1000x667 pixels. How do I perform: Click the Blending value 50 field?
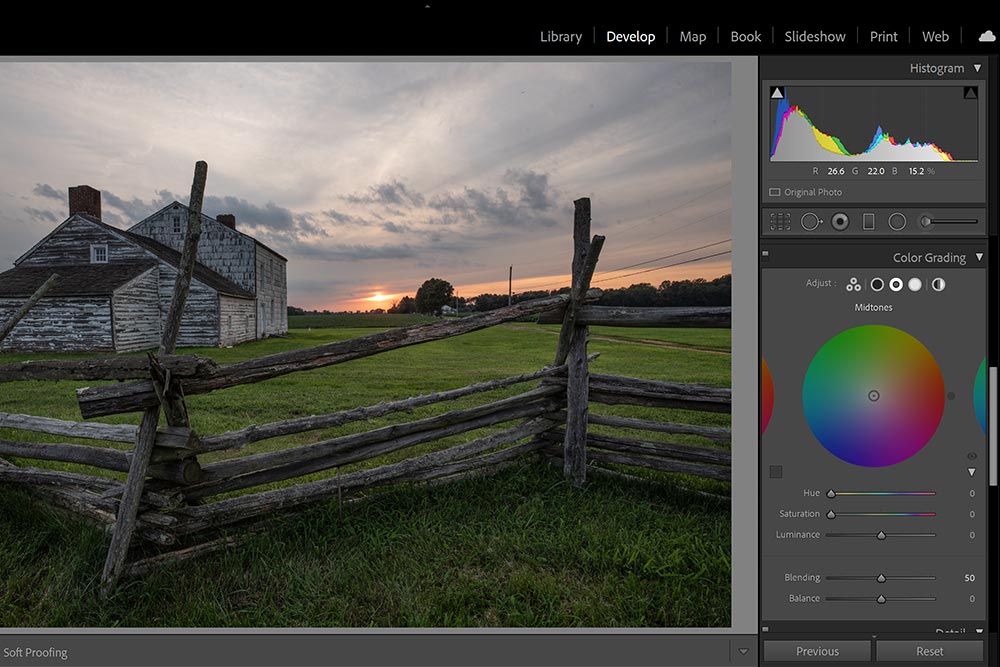[x=969, y=578]
